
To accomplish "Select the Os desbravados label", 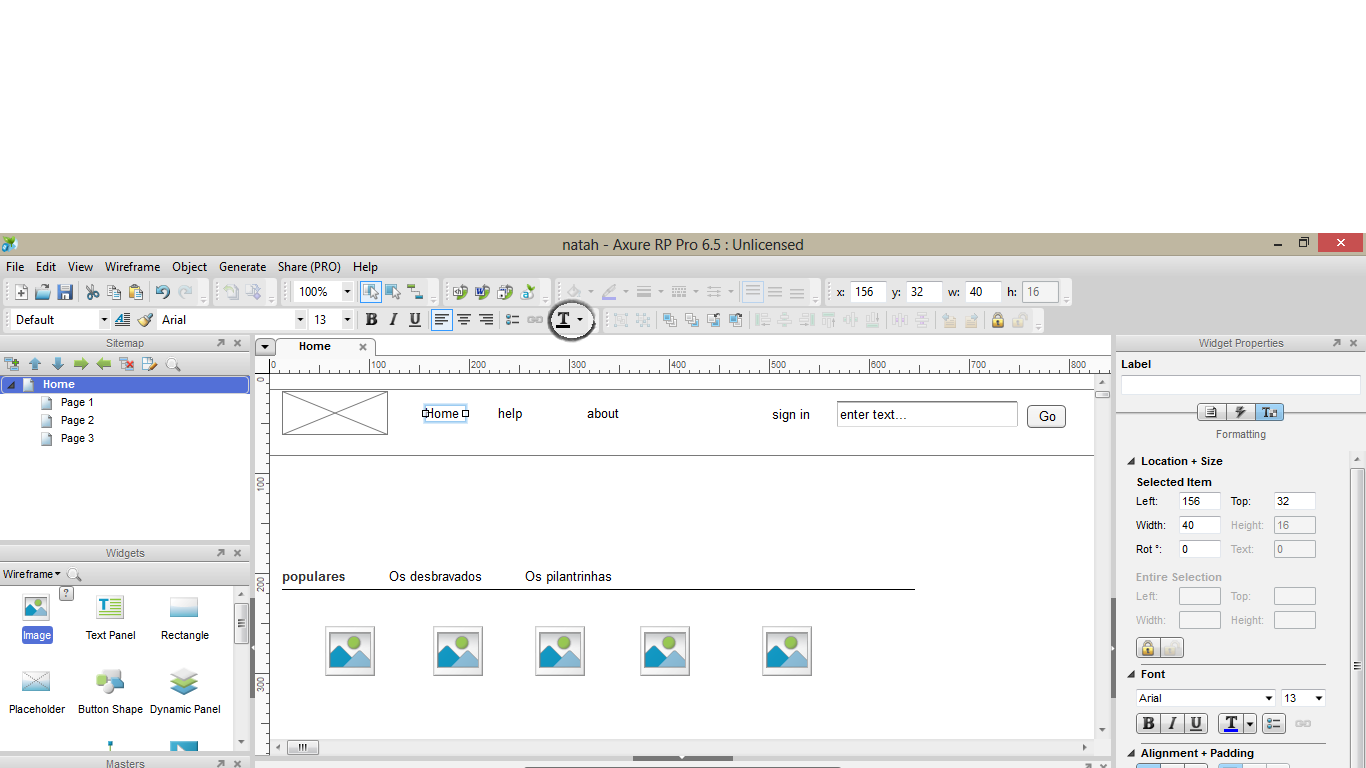I will 435,577.
